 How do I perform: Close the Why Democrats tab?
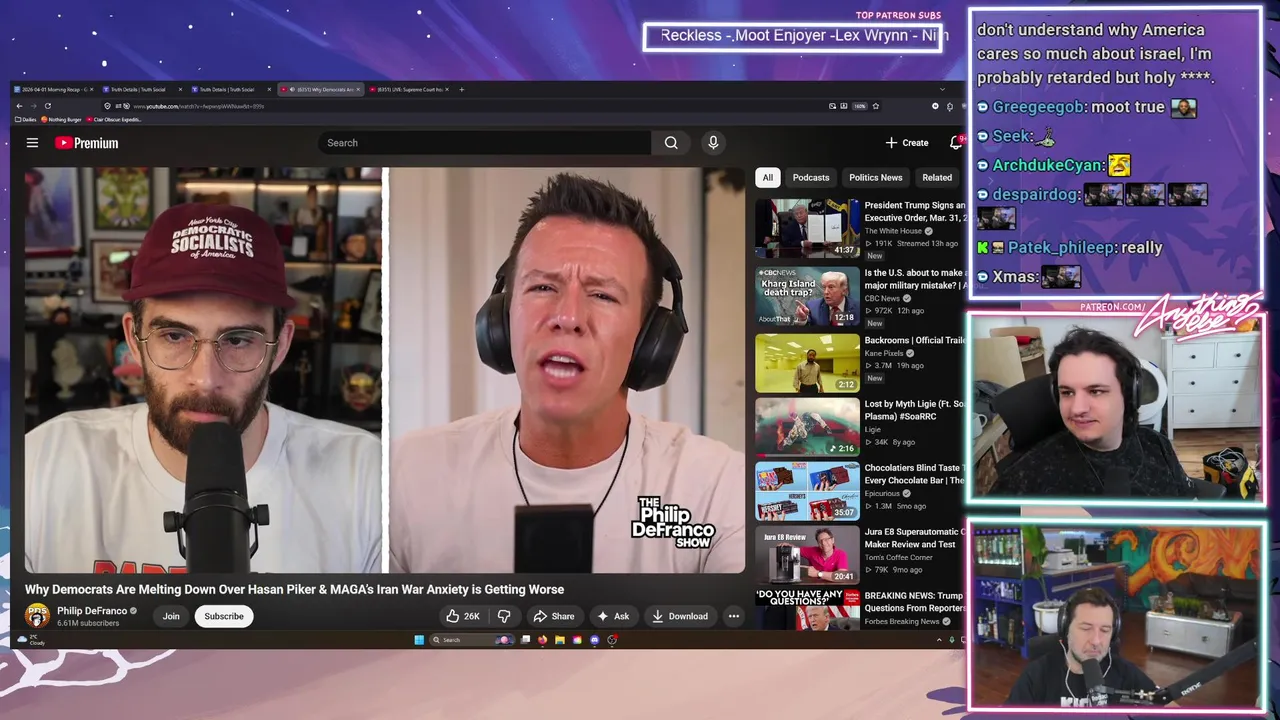coord(358,89)
